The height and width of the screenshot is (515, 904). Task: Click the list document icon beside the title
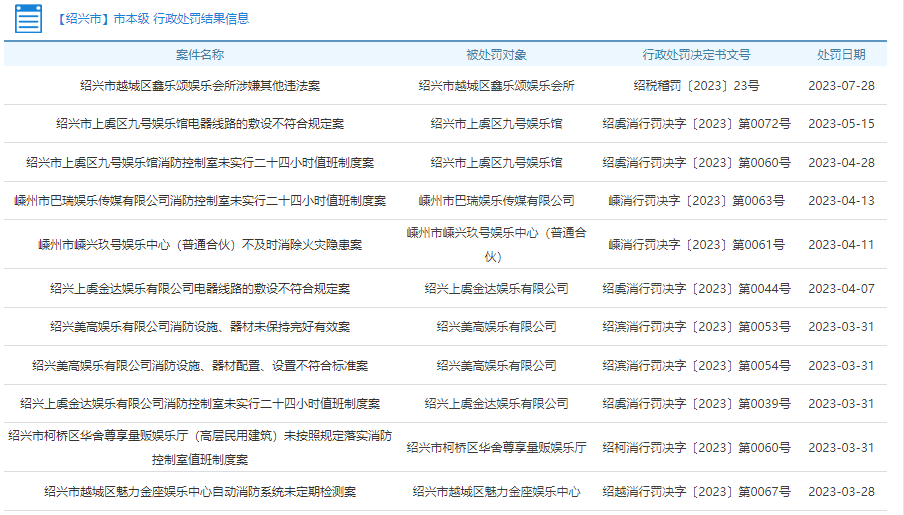pos(28,19)
